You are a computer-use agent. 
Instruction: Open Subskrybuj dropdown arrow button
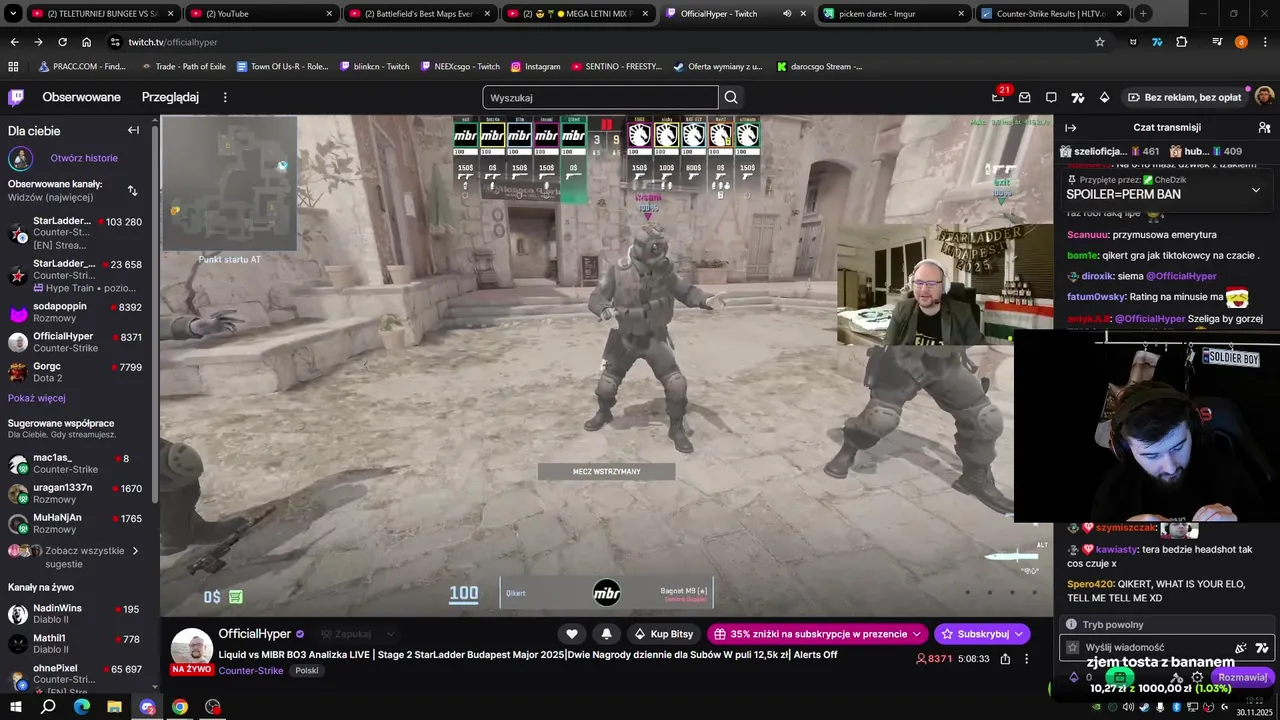click(1019, 634)
